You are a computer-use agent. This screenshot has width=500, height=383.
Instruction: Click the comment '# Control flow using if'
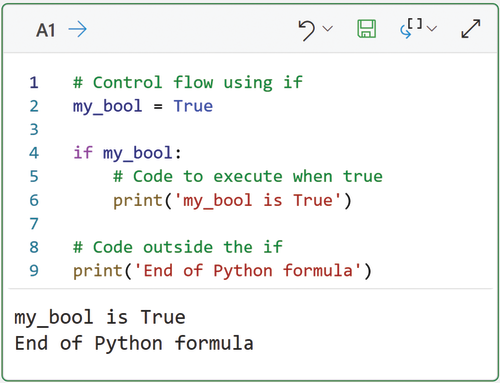click(188, 83)
